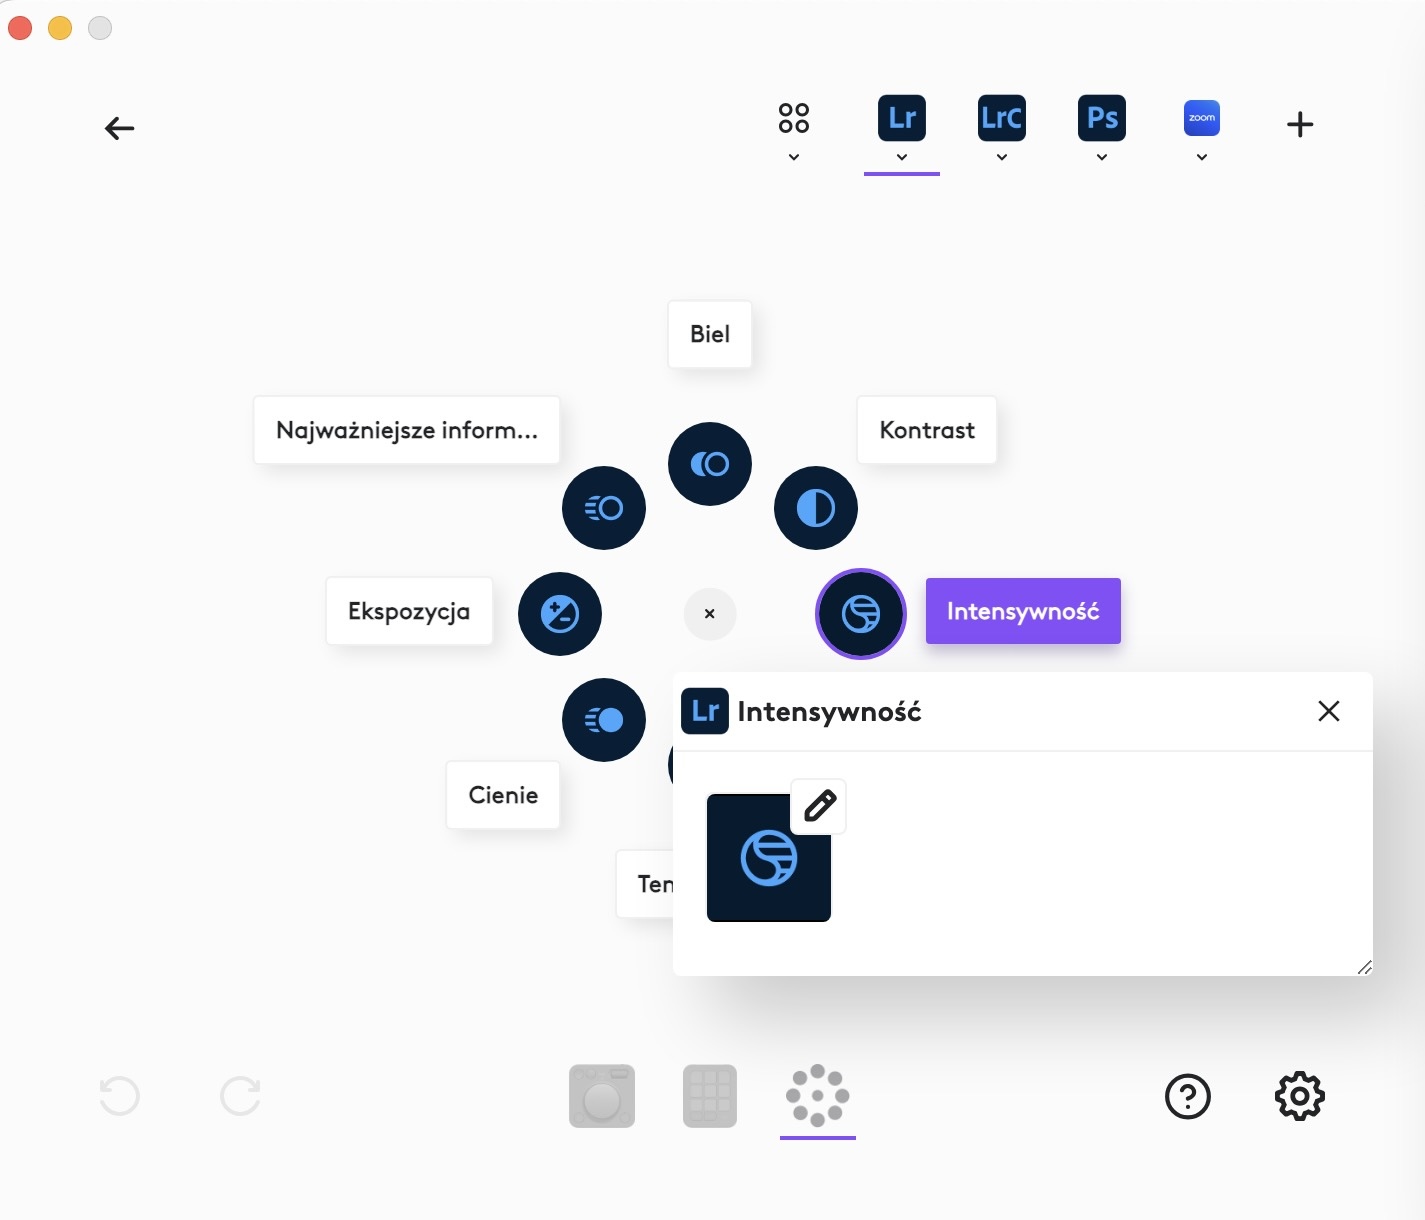Viewport: 1425px width, 1220px height.
Task: Switch to the dial device view tab
Action: click(602, 1096)
